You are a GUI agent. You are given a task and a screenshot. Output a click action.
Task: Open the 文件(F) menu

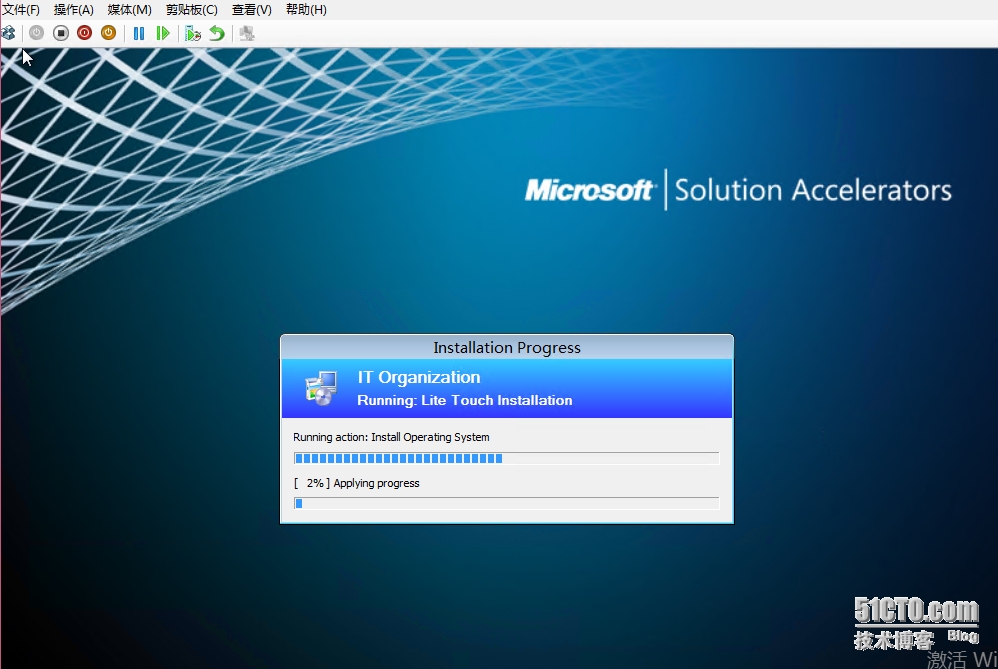tap(20, 10)
